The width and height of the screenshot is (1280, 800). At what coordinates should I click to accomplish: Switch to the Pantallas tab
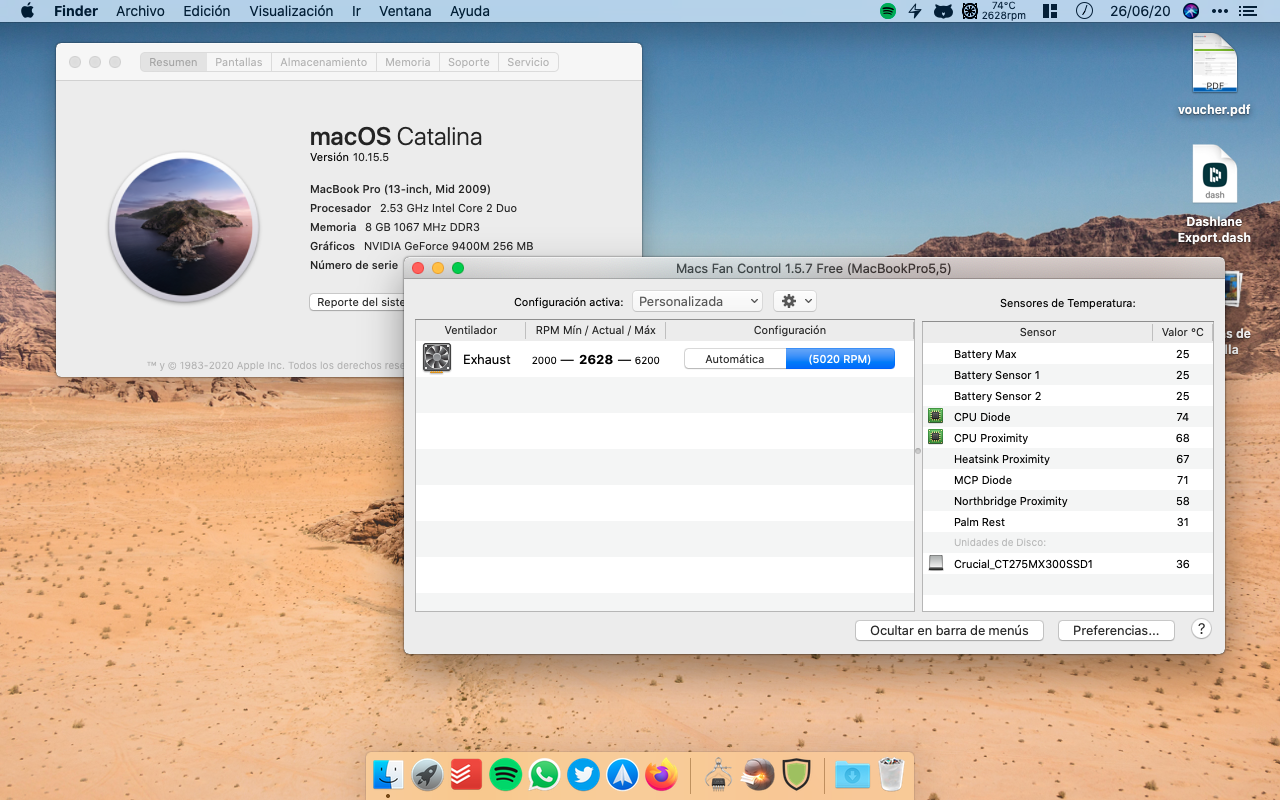239,62
